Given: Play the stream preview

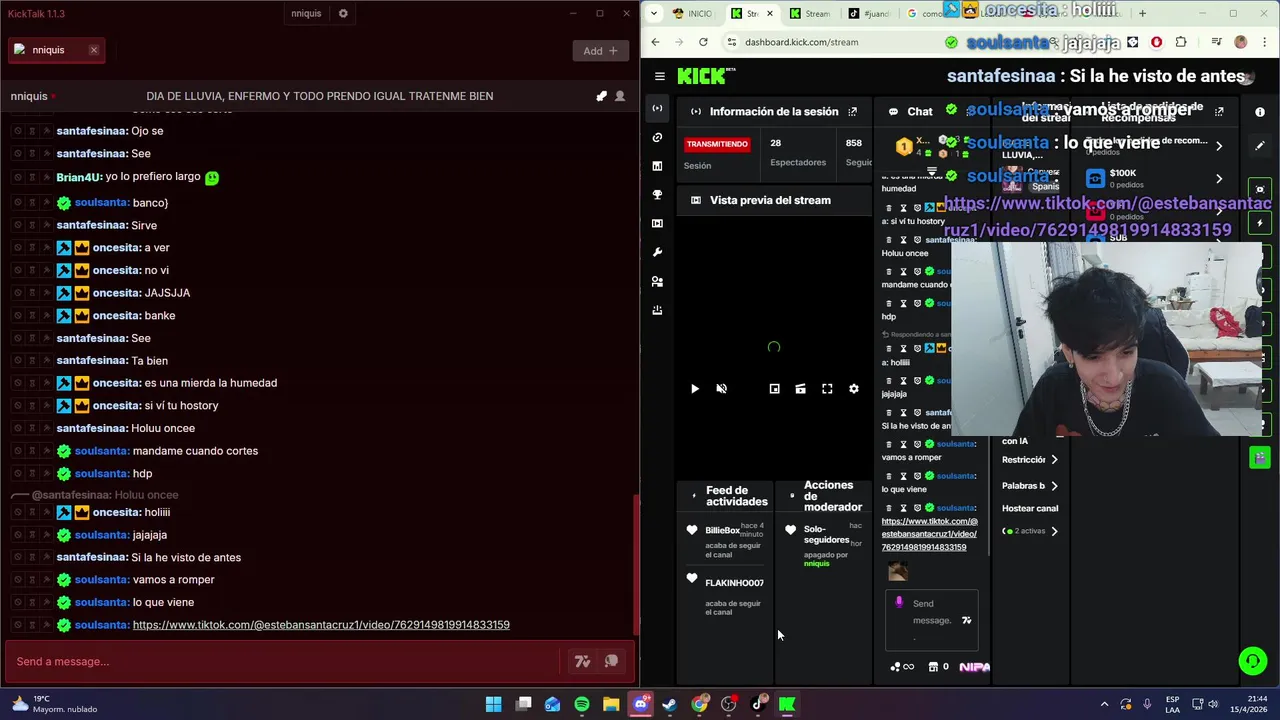Looking at the screenshot, I should 695,389.
